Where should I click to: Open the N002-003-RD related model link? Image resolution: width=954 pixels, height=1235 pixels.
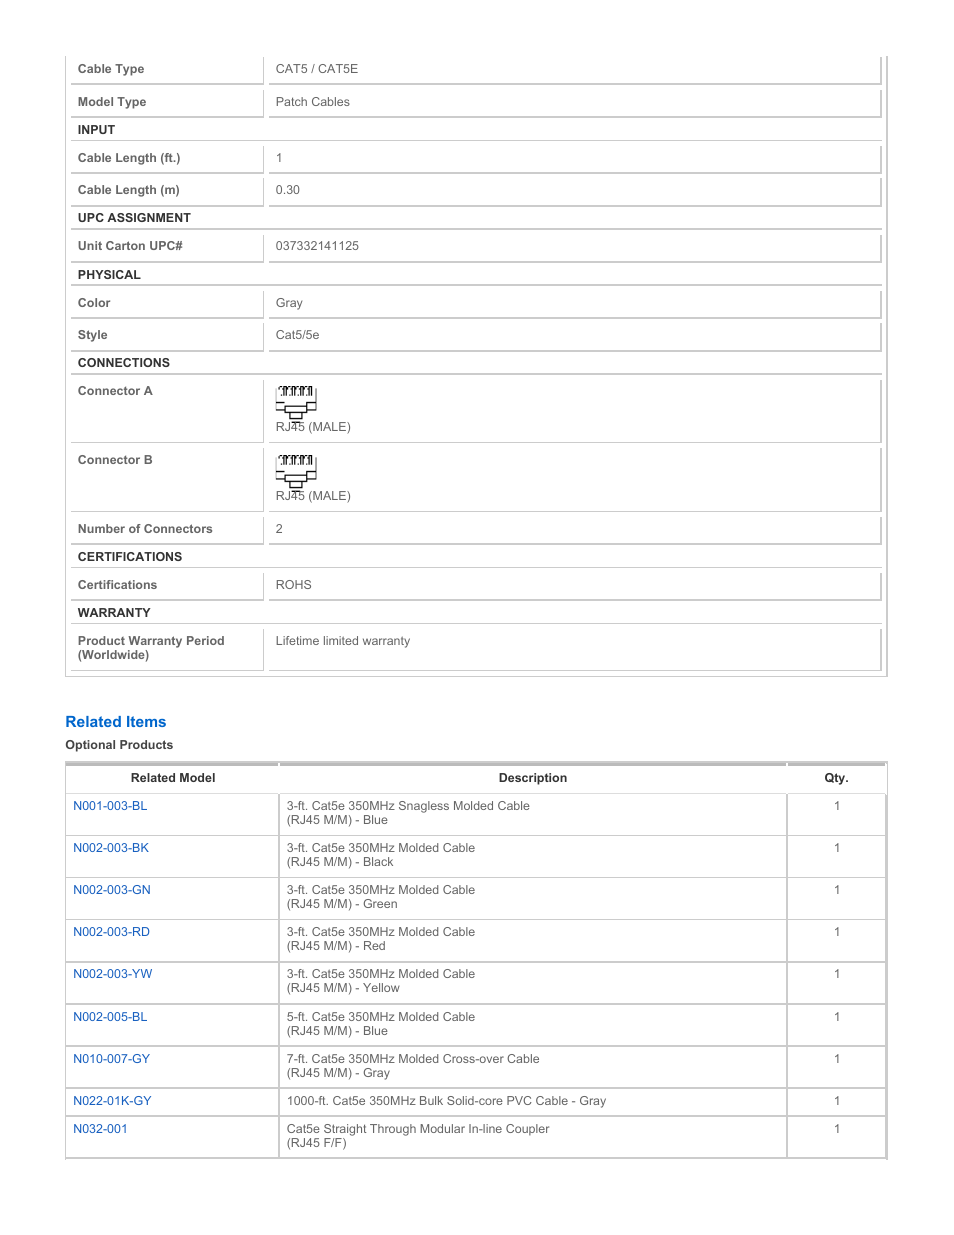click(x=111, y=932)
